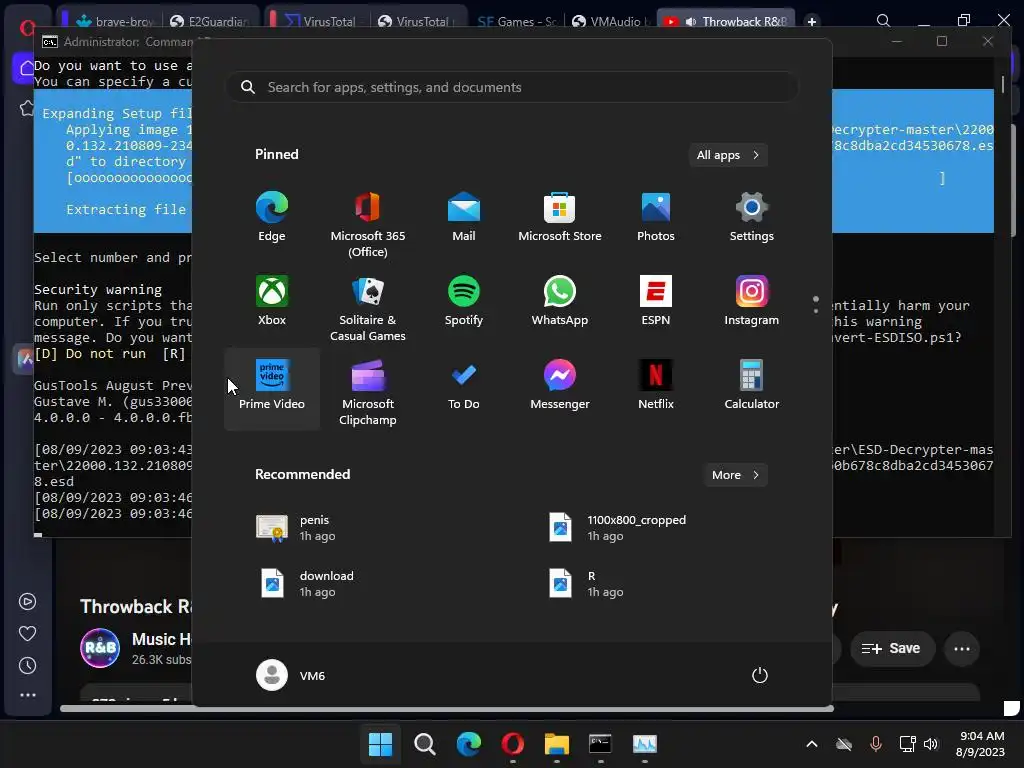Image resolution: width=1024 pixels, height=768 pixels.
Task: Open Settings from pinned apps
Action: (752, 217)
